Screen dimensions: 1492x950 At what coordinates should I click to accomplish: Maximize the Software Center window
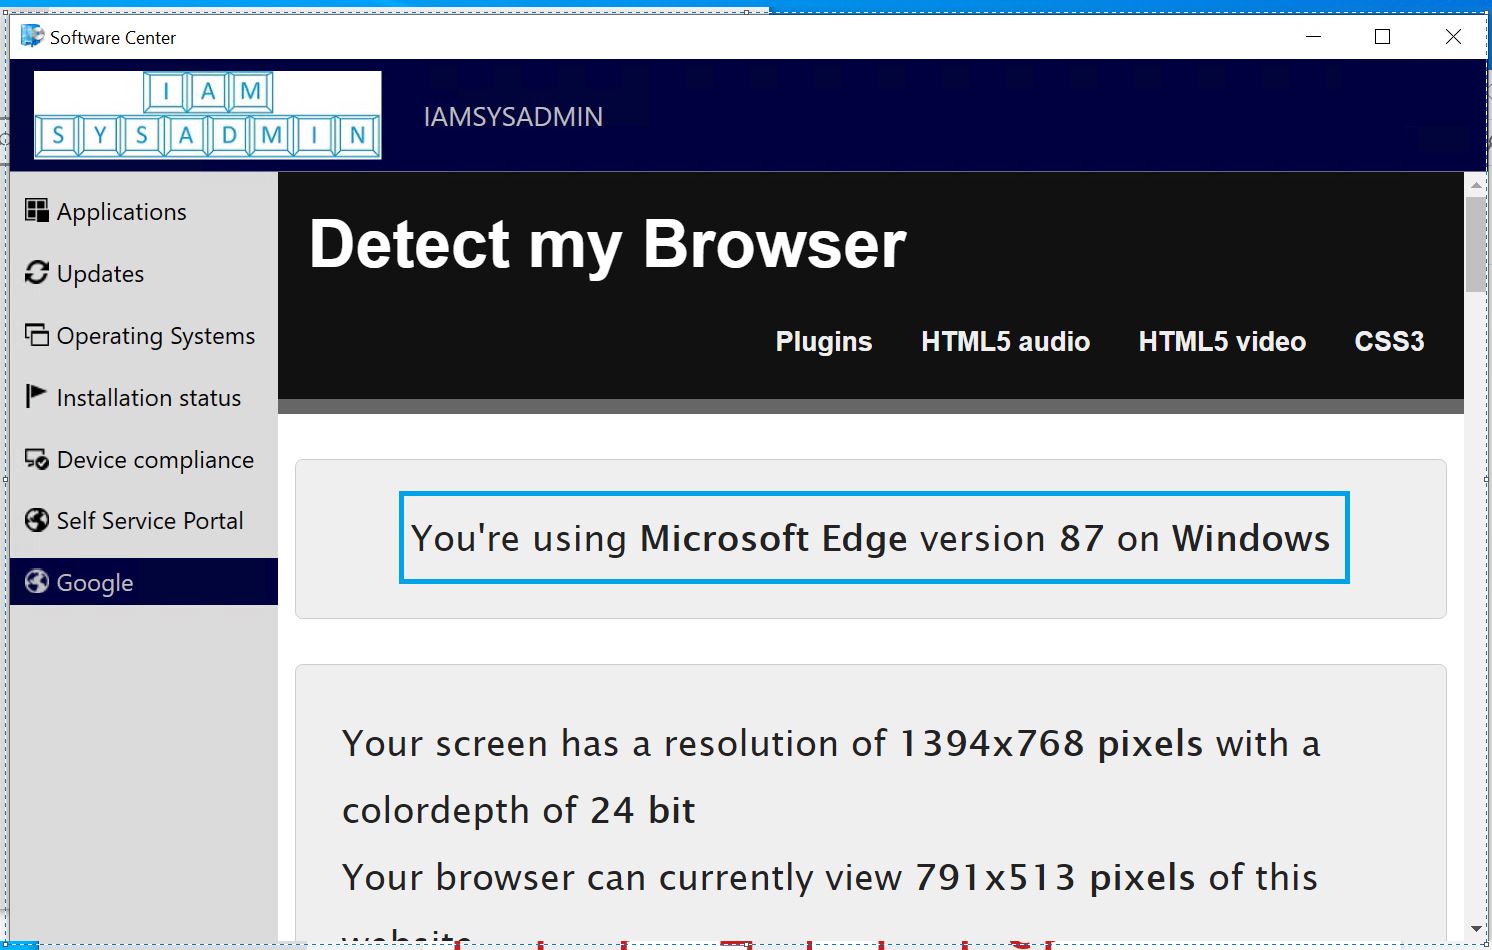coord(1383,37)
